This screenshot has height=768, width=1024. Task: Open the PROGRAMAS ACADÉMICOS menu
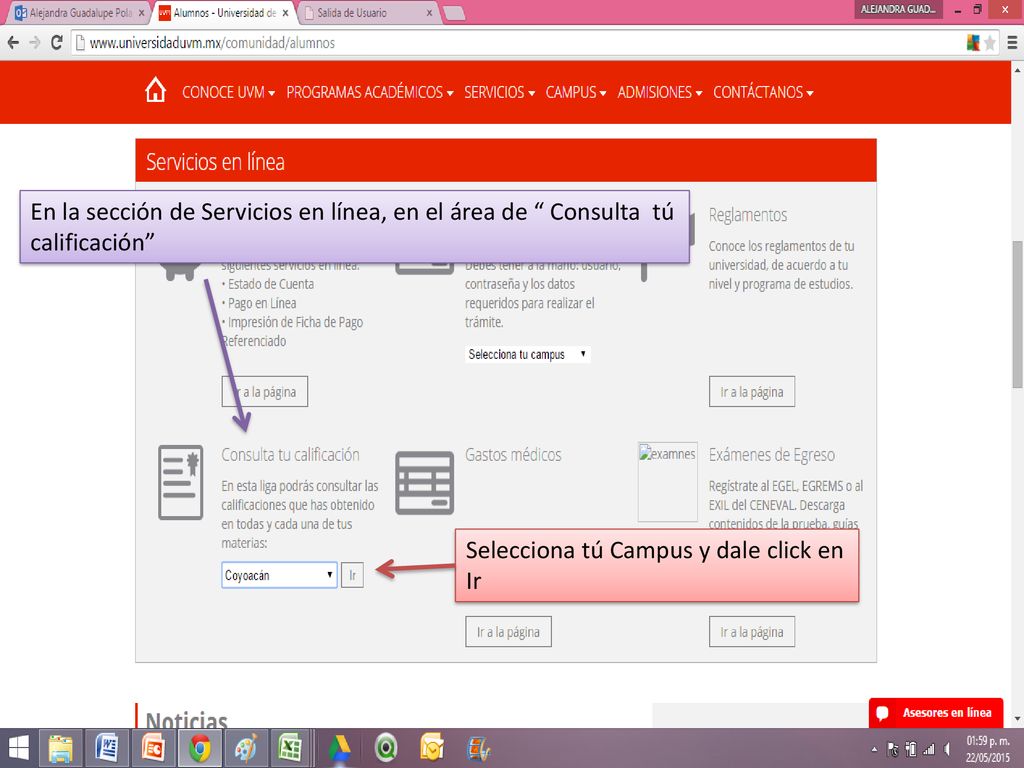coord(370,92)
